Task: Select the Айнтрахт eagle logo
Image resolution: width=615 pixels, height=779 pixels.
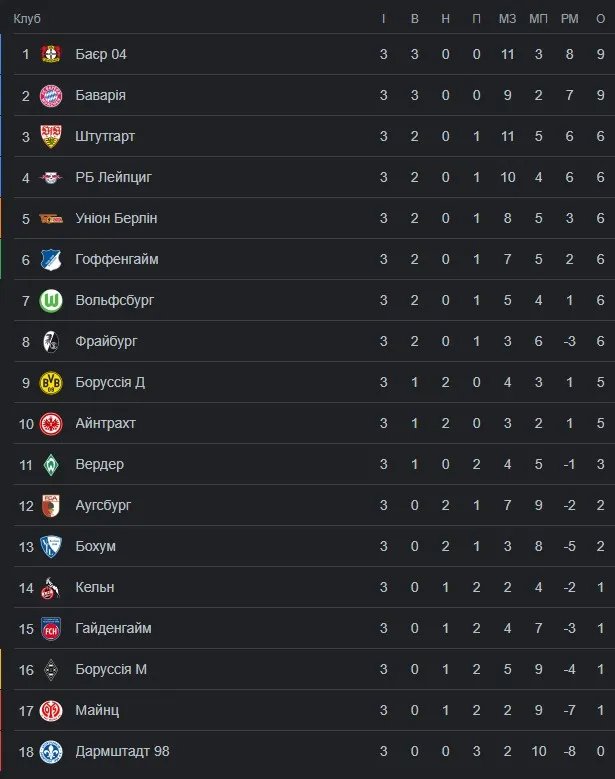Action: [x=51, y=423]
